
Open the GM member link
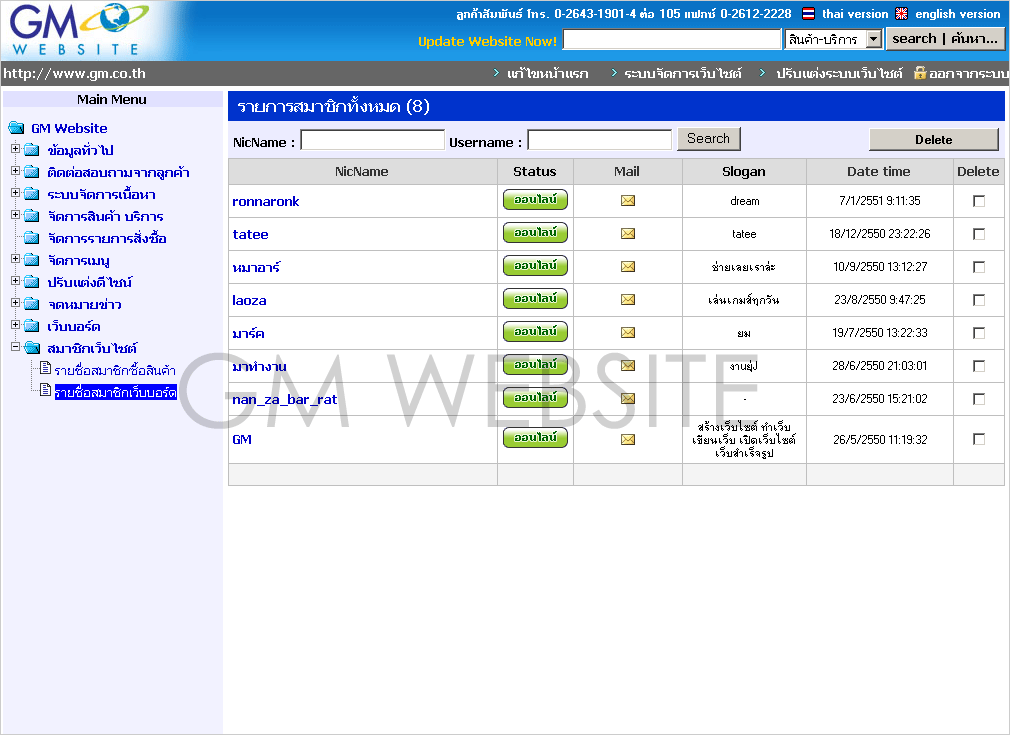[x=242, y=439]
